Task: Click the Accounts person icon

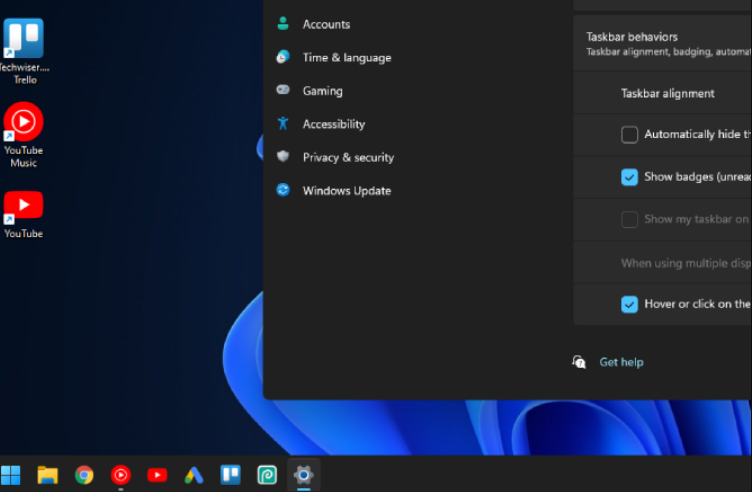Action: coord(283,23)
